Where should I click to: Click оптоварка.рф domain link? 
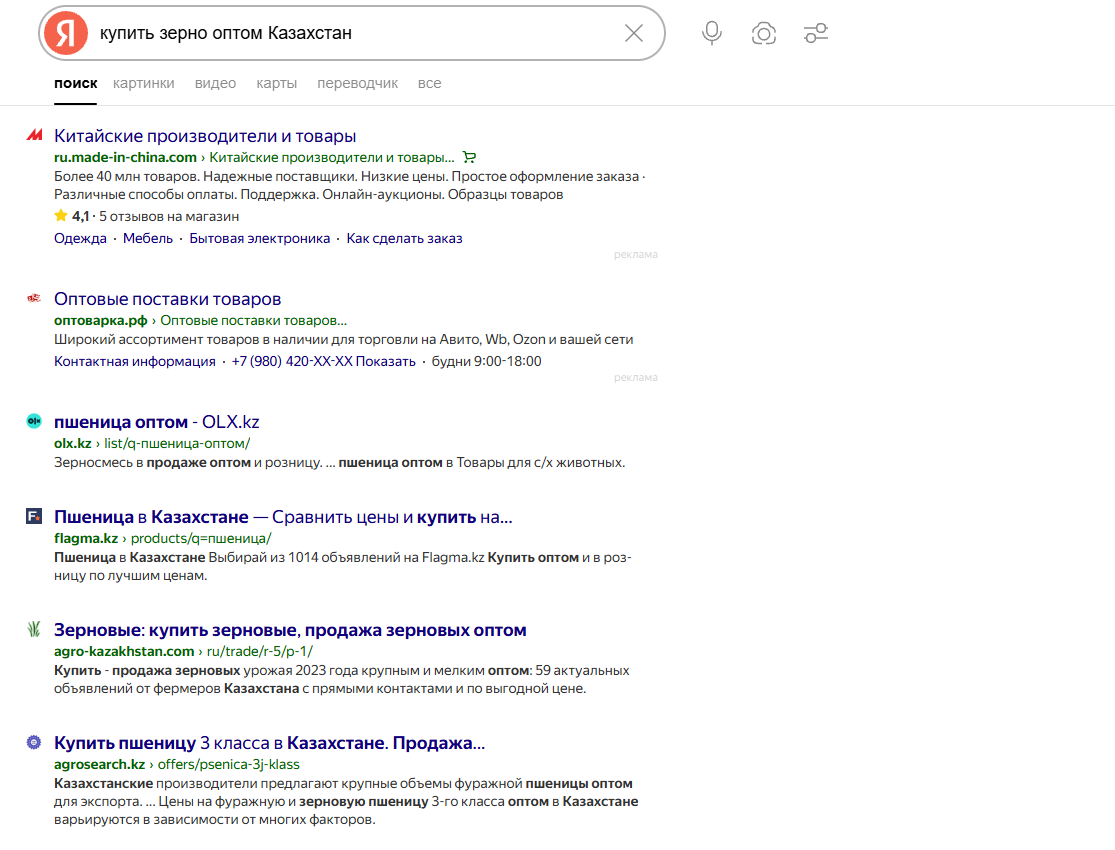[x=100, y=320]
